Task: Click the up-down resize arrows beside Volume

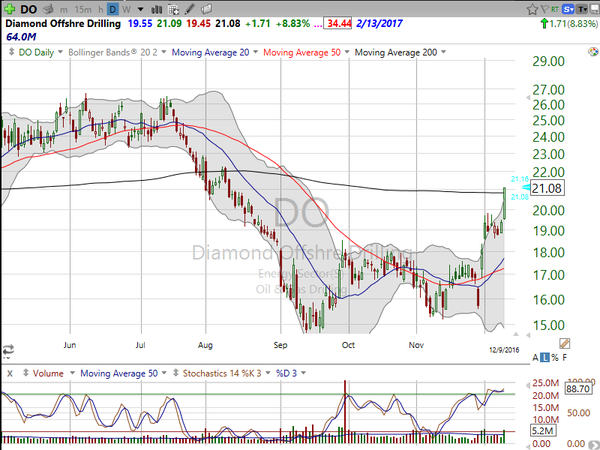Action: coord(26,373)
